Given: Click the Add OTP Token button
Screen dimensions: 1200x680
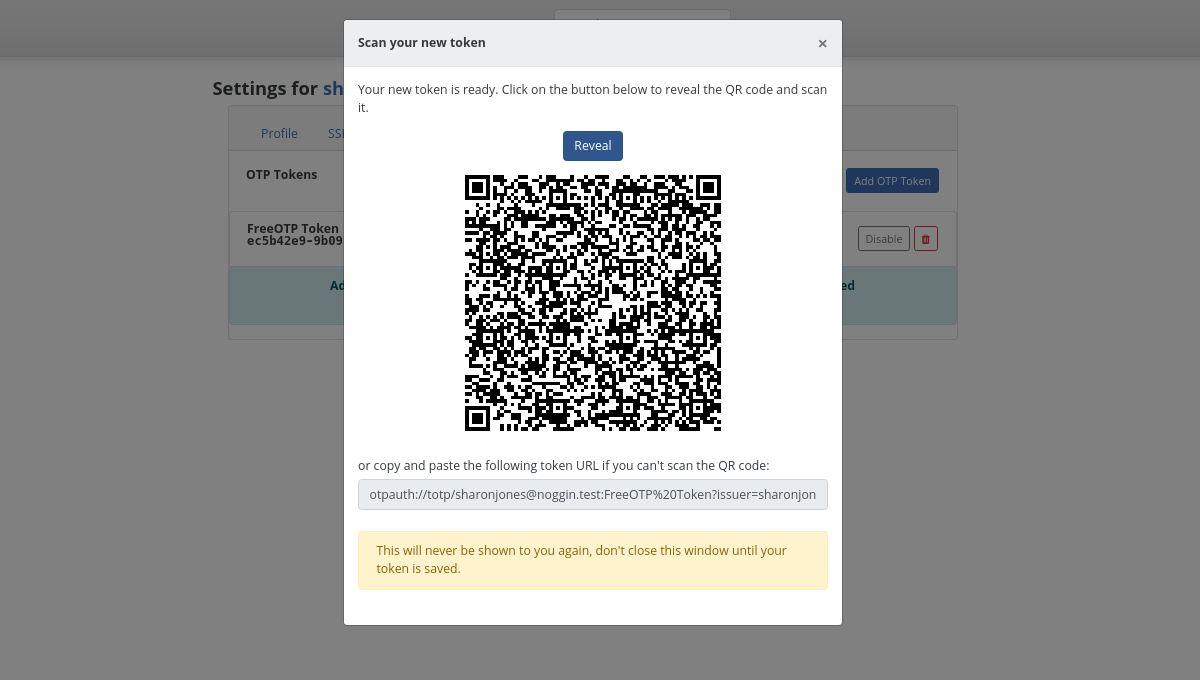Looking at the screenshot, I should click(x=892, y=181).
